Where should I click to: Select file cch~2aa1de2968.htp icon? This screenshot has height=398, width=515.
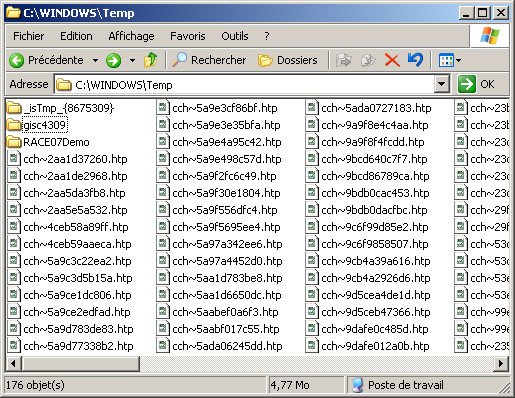click(14, 176)
